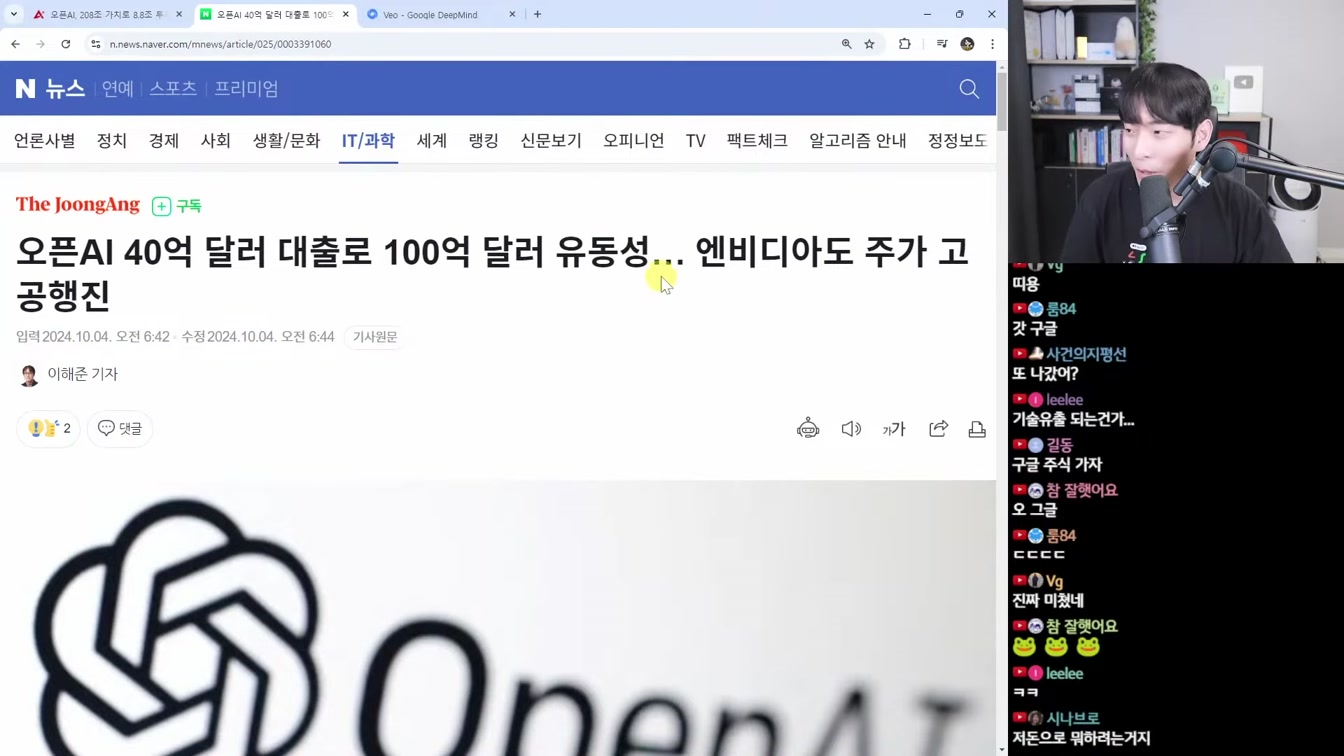Select the 알고리즘 안내 menu item
The height and width of the screenshot is (756, 1344).
click(x=858, y=141)
